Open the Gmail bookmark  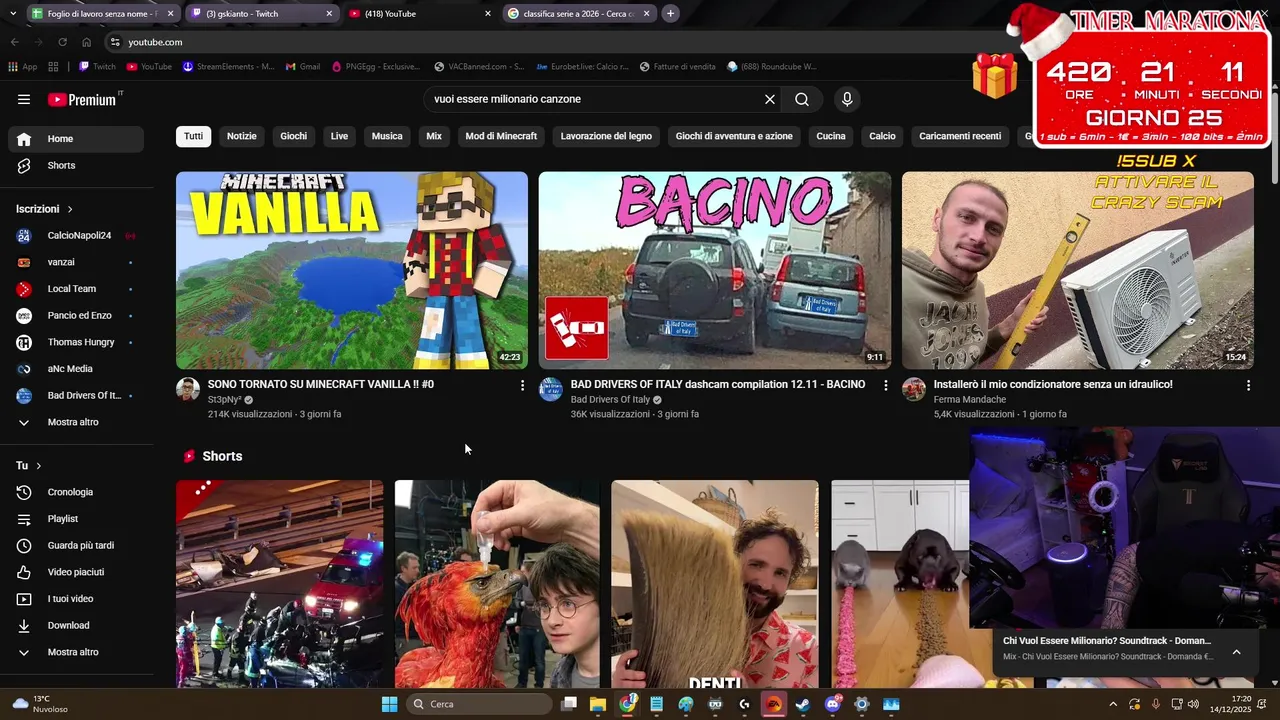(303, 67)
